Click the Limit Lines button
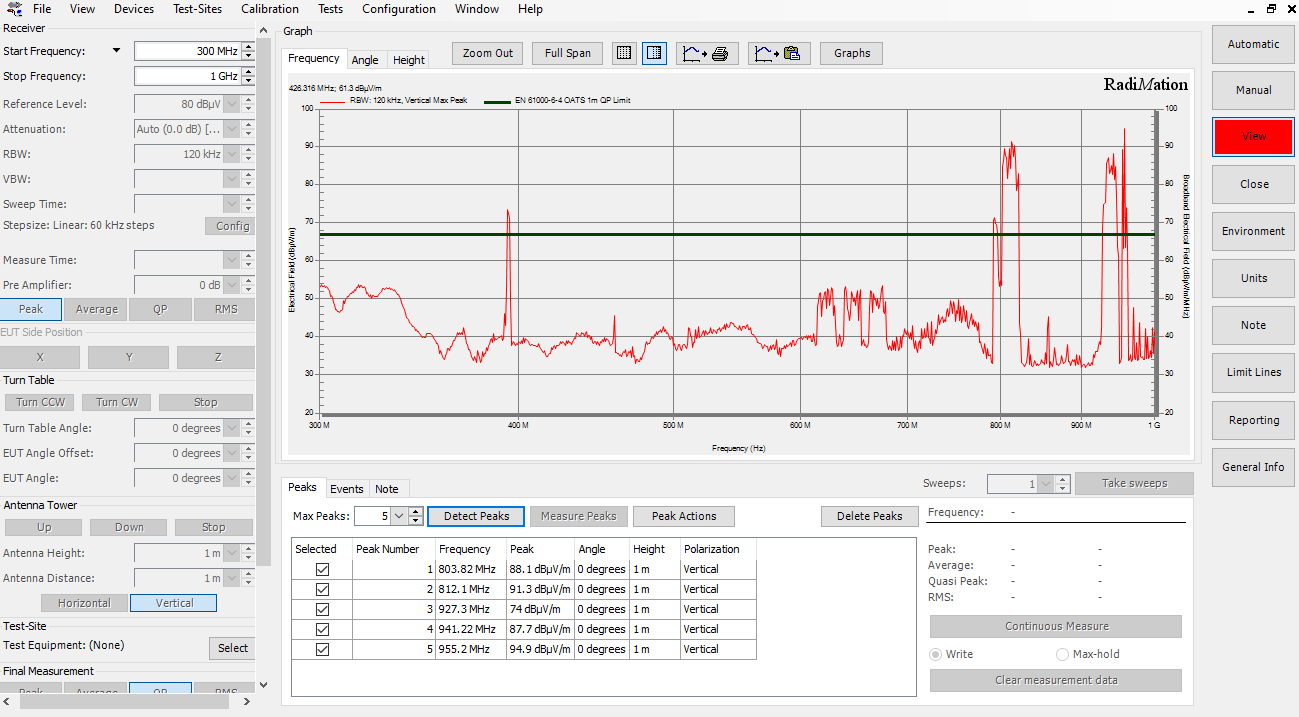1299x717 pixels. click(x=1253, y=372)
